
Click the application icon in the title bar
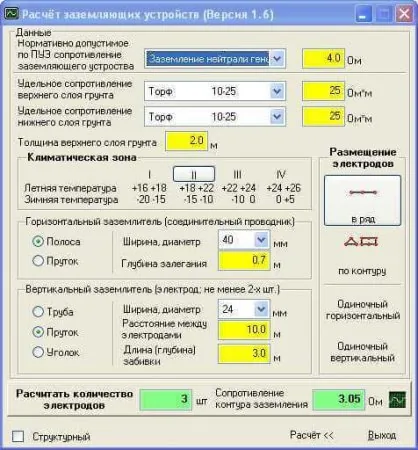click(11, 14)
